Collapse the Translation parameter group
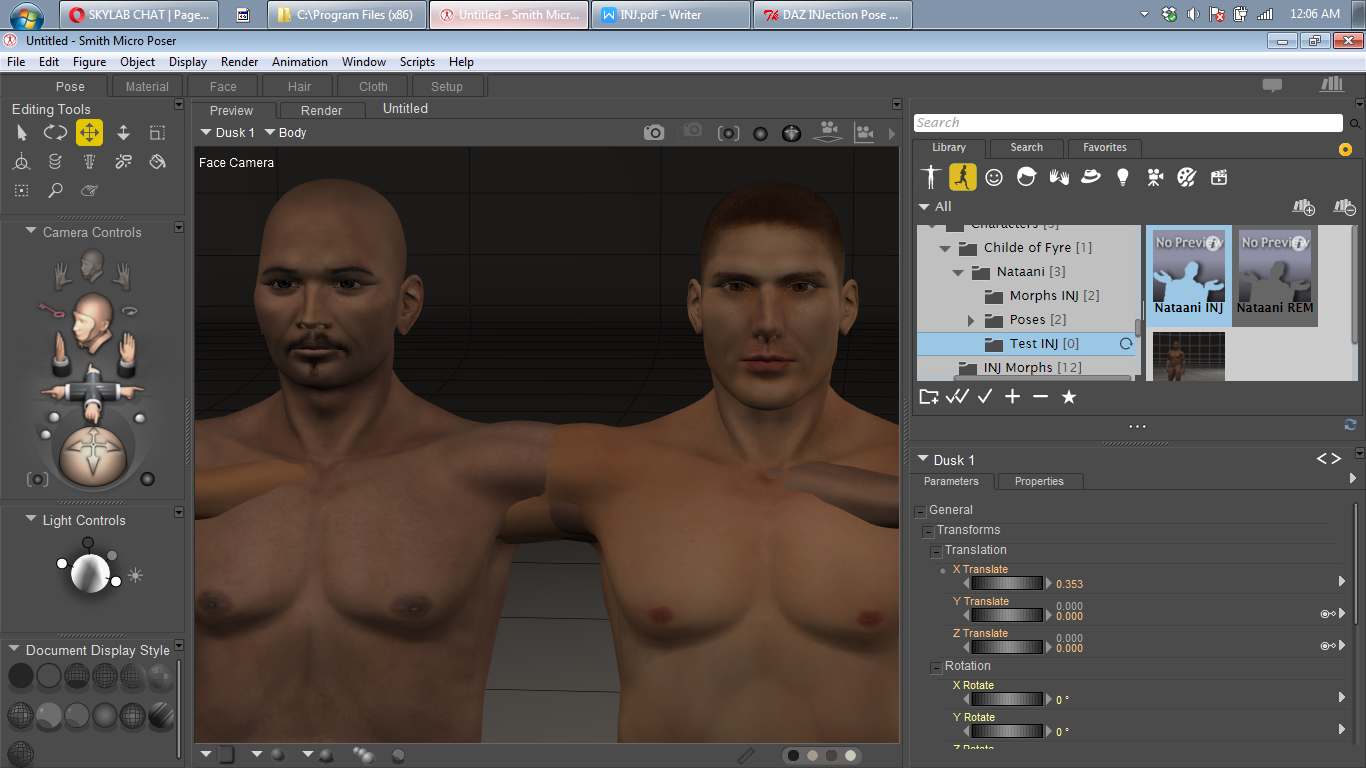Image resolution: width=1366 pixels, height=768 pixels. point(937,551)
